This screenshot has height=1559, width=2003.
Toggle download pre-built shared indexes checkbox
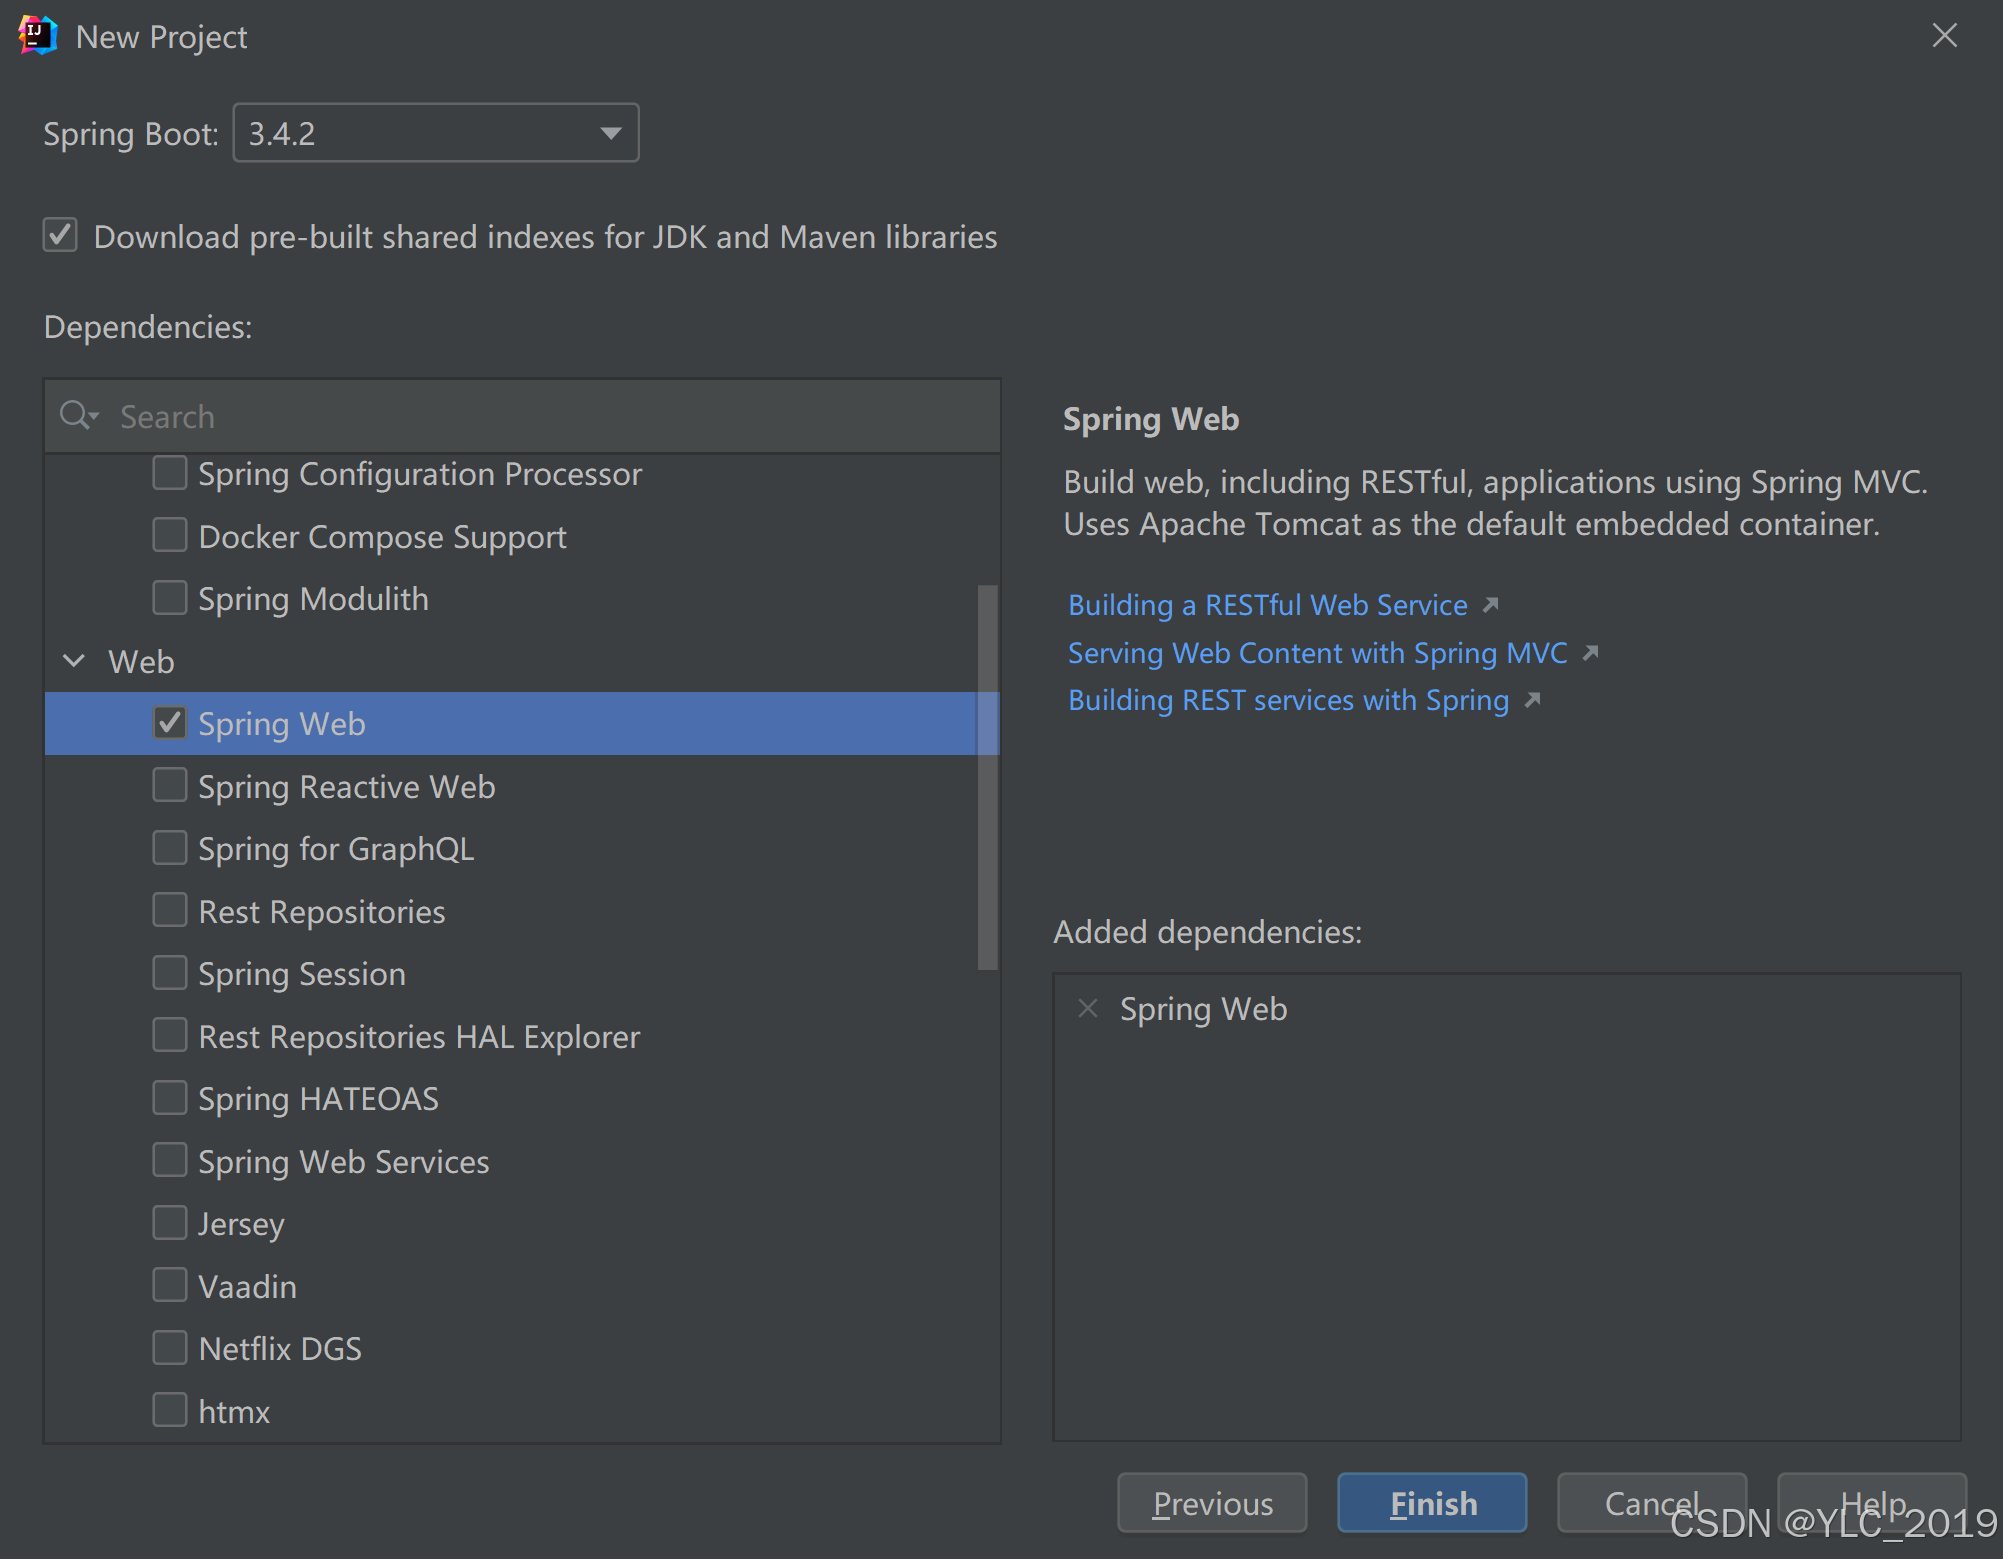(61, 236)
